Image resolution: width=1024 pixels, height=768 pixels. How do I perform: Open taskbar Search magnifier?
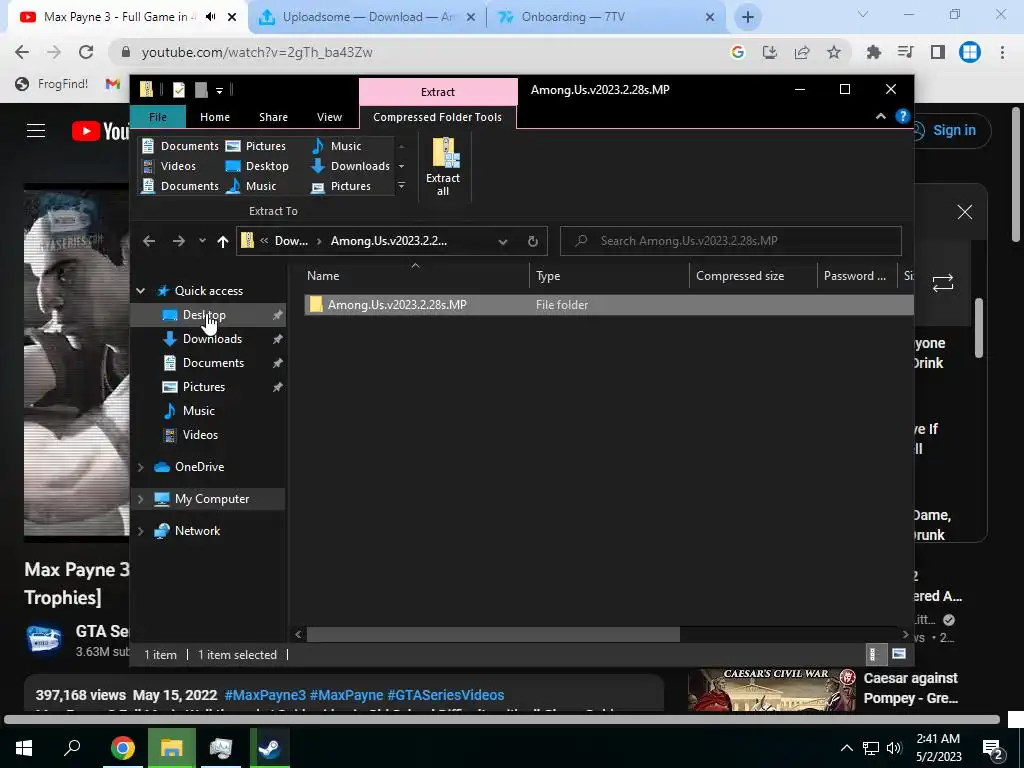click(x=72, y=748)
